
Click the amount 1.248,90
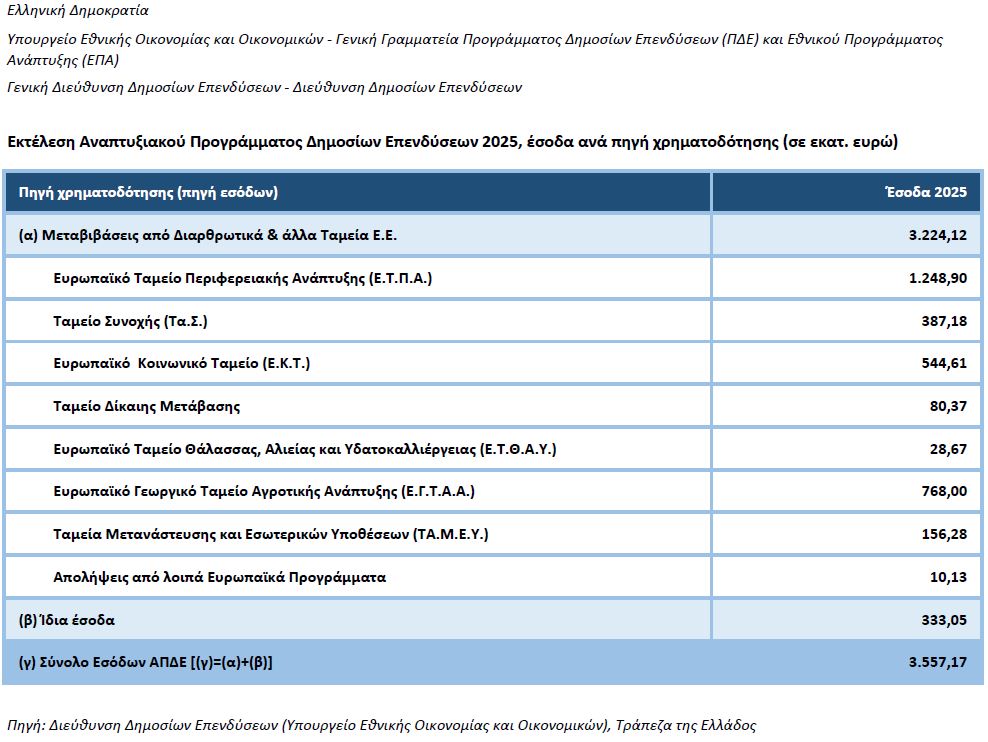tap(938, 278)
